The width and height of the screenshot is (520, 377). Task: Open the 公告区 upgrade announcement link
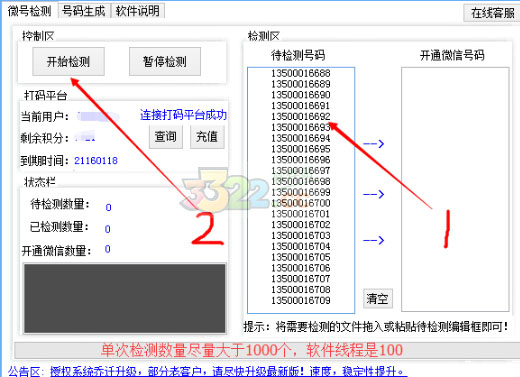point(229,371)
